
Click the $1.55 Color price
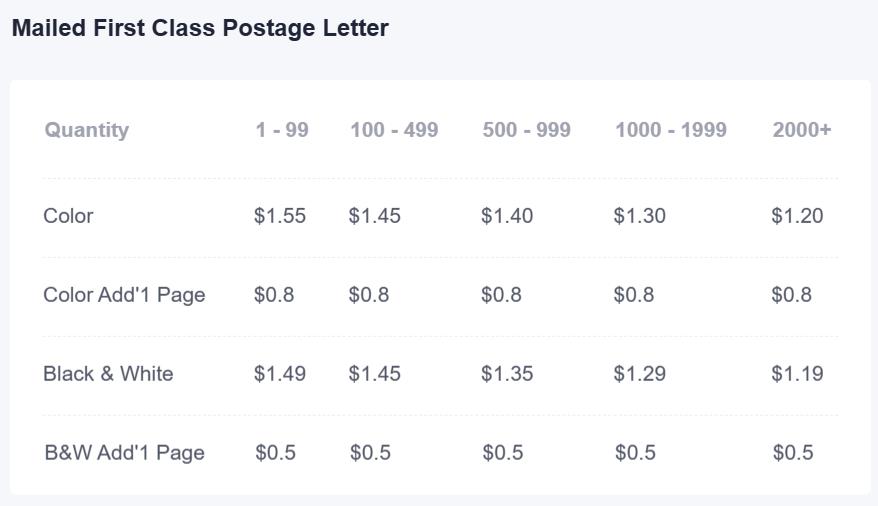[280, 216]
